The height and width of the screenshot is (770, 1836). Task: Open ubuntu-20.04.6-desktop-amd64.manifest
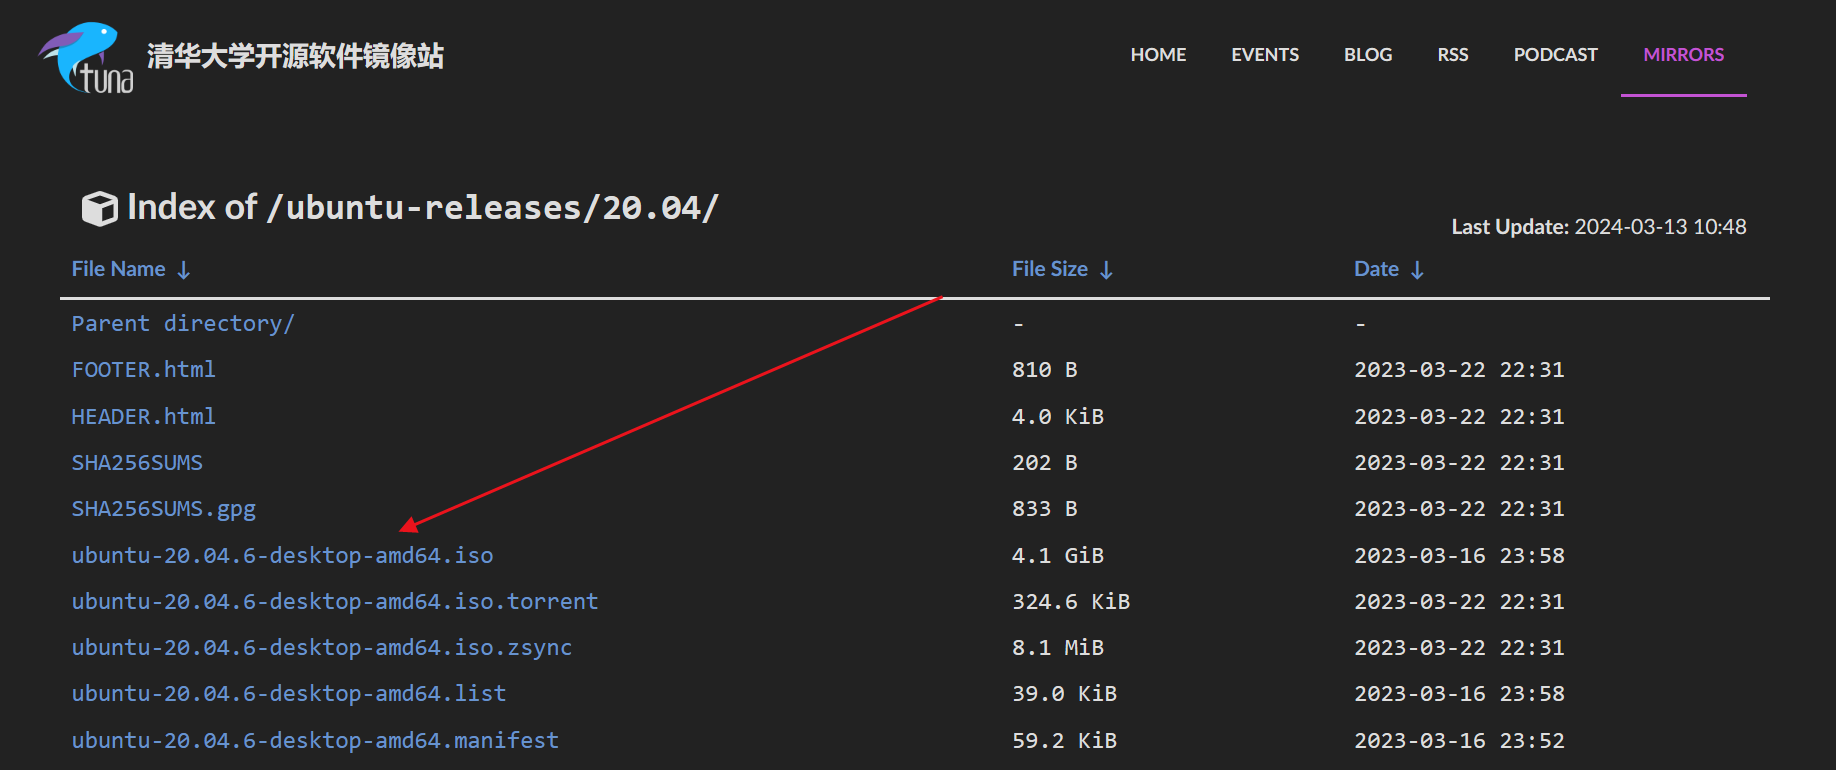[315, 740]
